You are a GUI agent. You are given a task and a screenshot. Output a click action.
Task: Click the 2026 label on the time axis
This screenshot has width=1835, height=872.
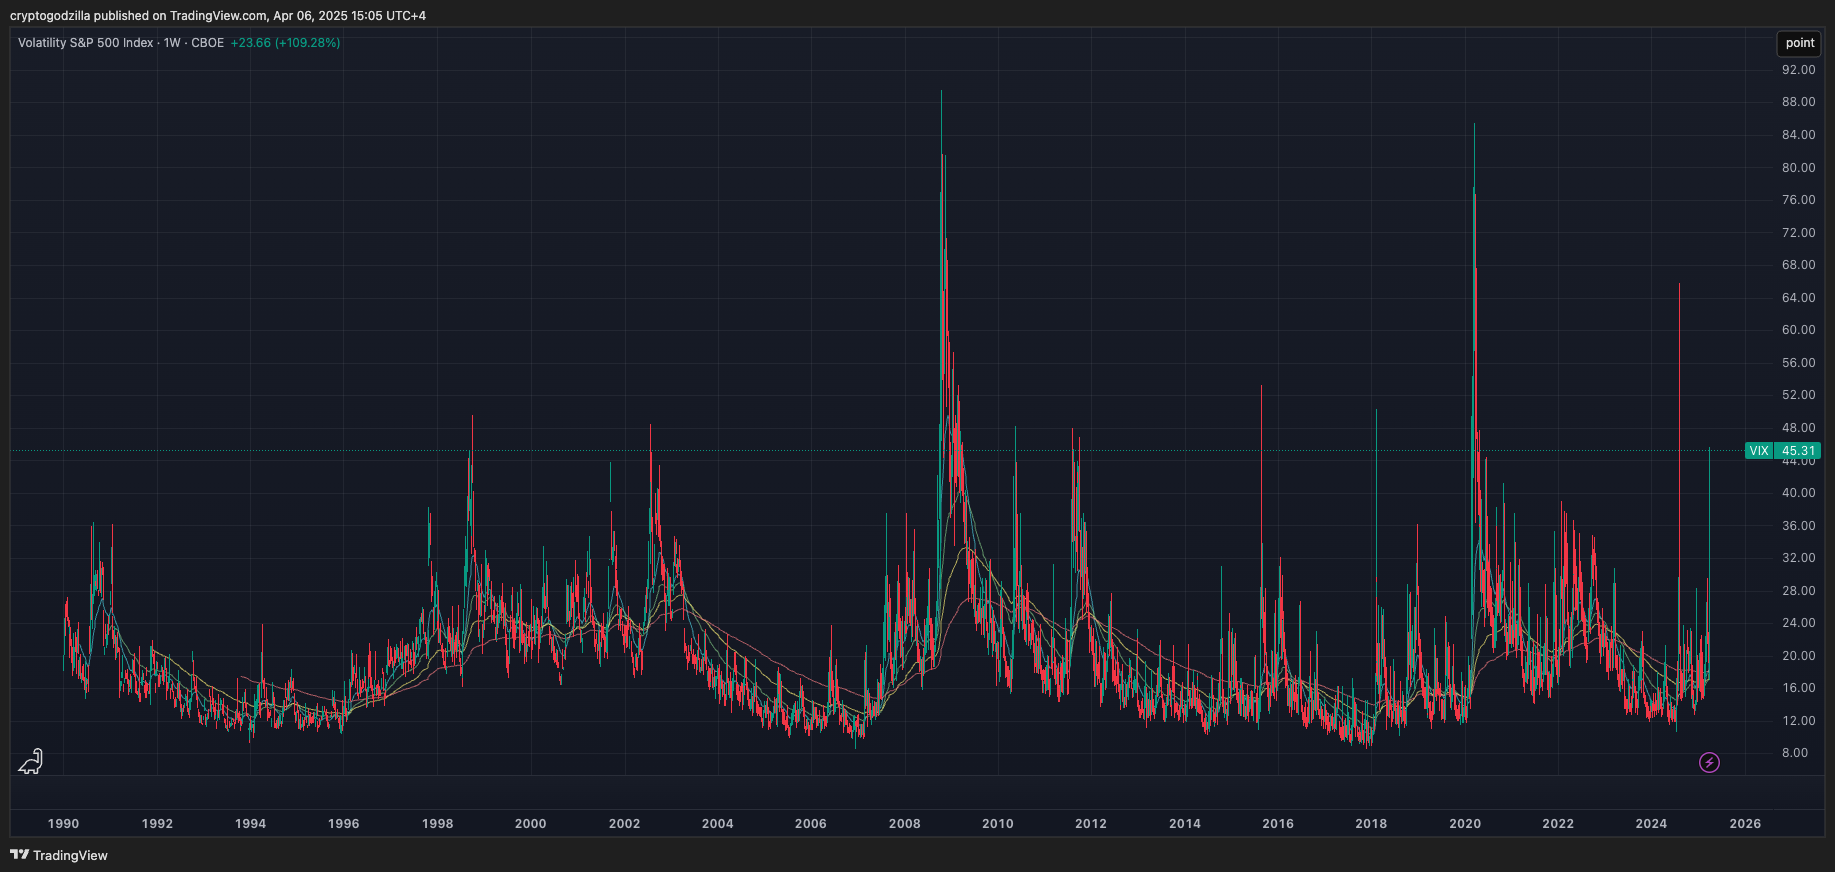click(x=1745, y=824)
